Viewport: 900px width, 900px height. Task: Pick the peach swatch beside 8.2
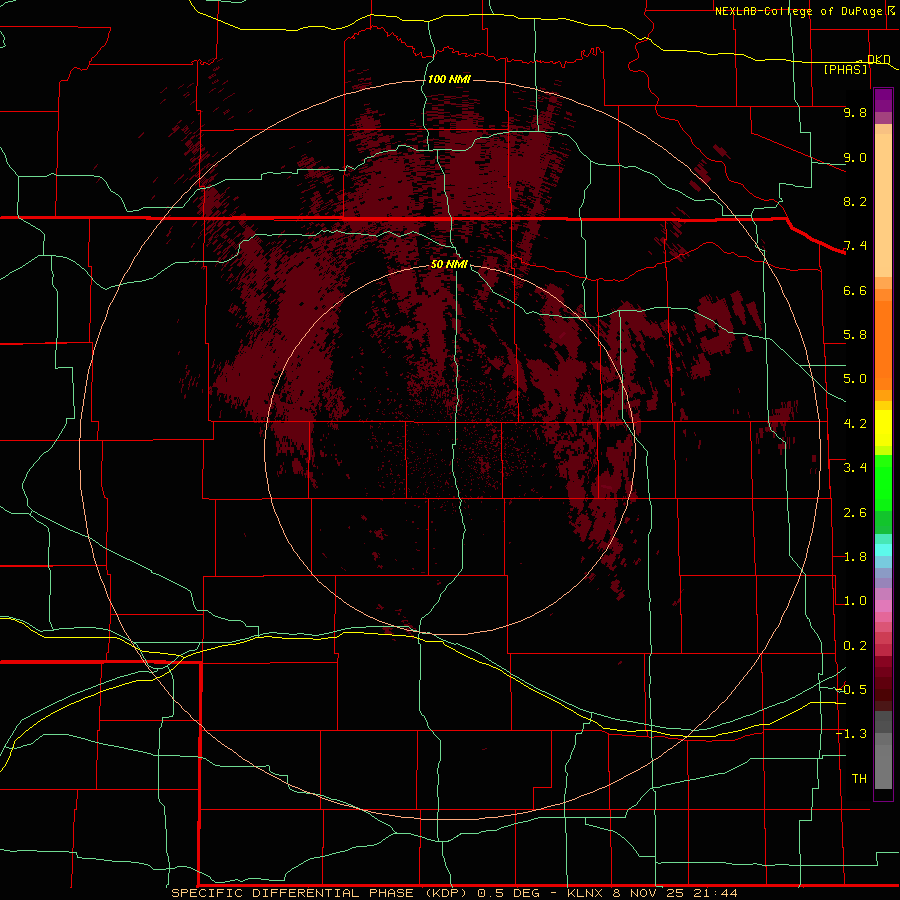[x=883, y=205]
